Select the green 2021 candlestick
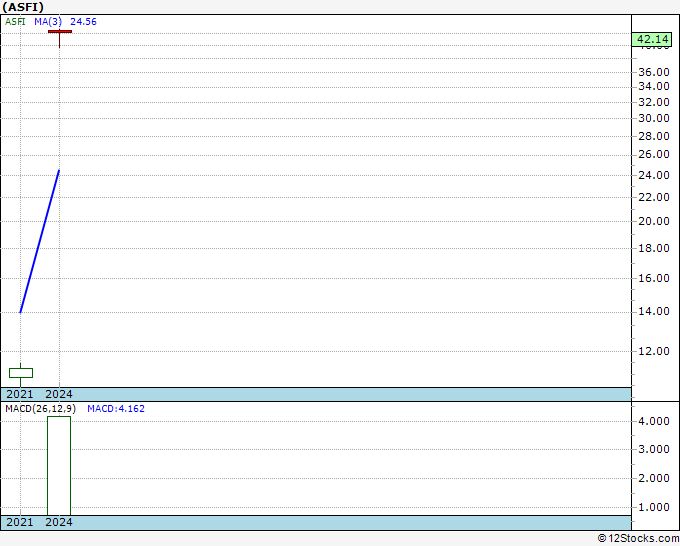The image size is (680, 546). pos(21,373)
